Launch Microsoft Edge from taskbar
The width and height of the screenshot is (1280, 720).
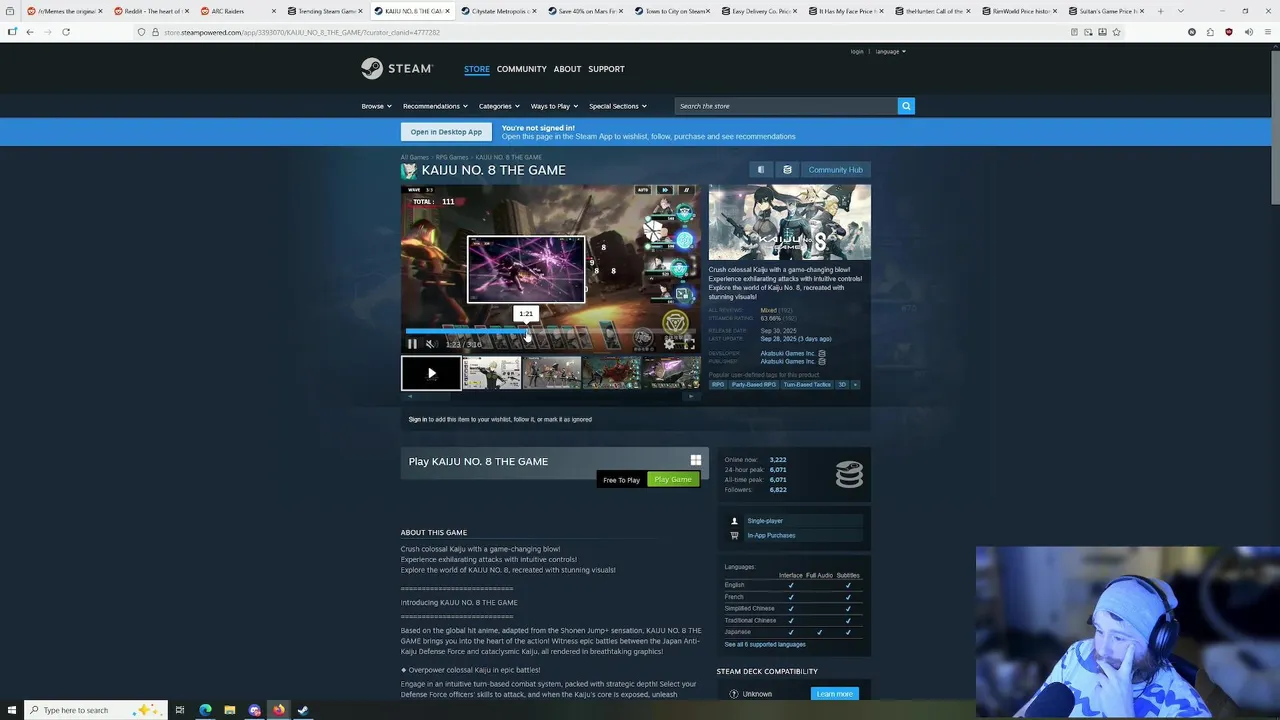(205, 710)
